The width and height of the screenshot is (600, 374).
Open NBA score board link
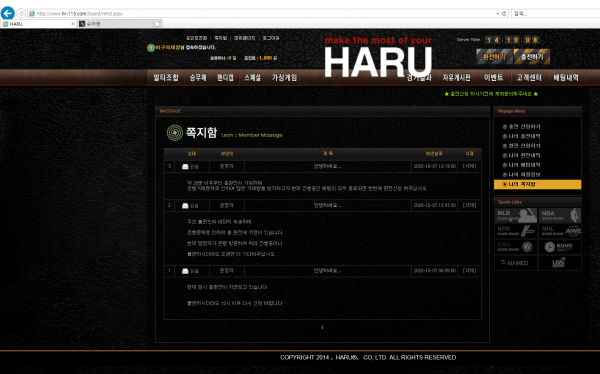(x=560, y=216)
